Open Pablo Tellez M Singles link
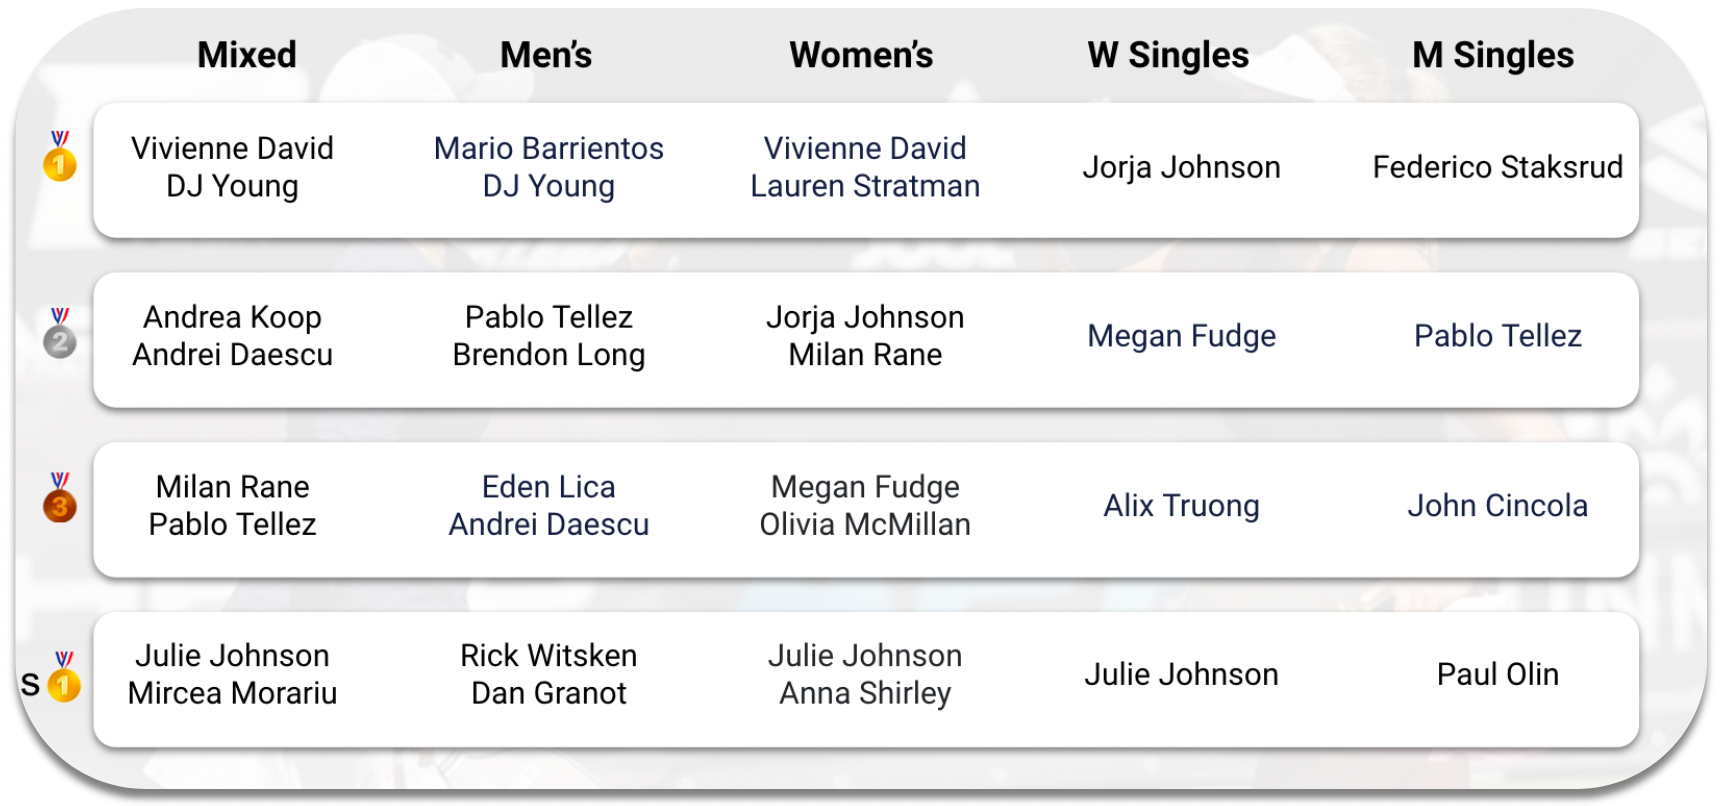The height and width of the screenshot is (806, 1724). (x=1497, y=336)
